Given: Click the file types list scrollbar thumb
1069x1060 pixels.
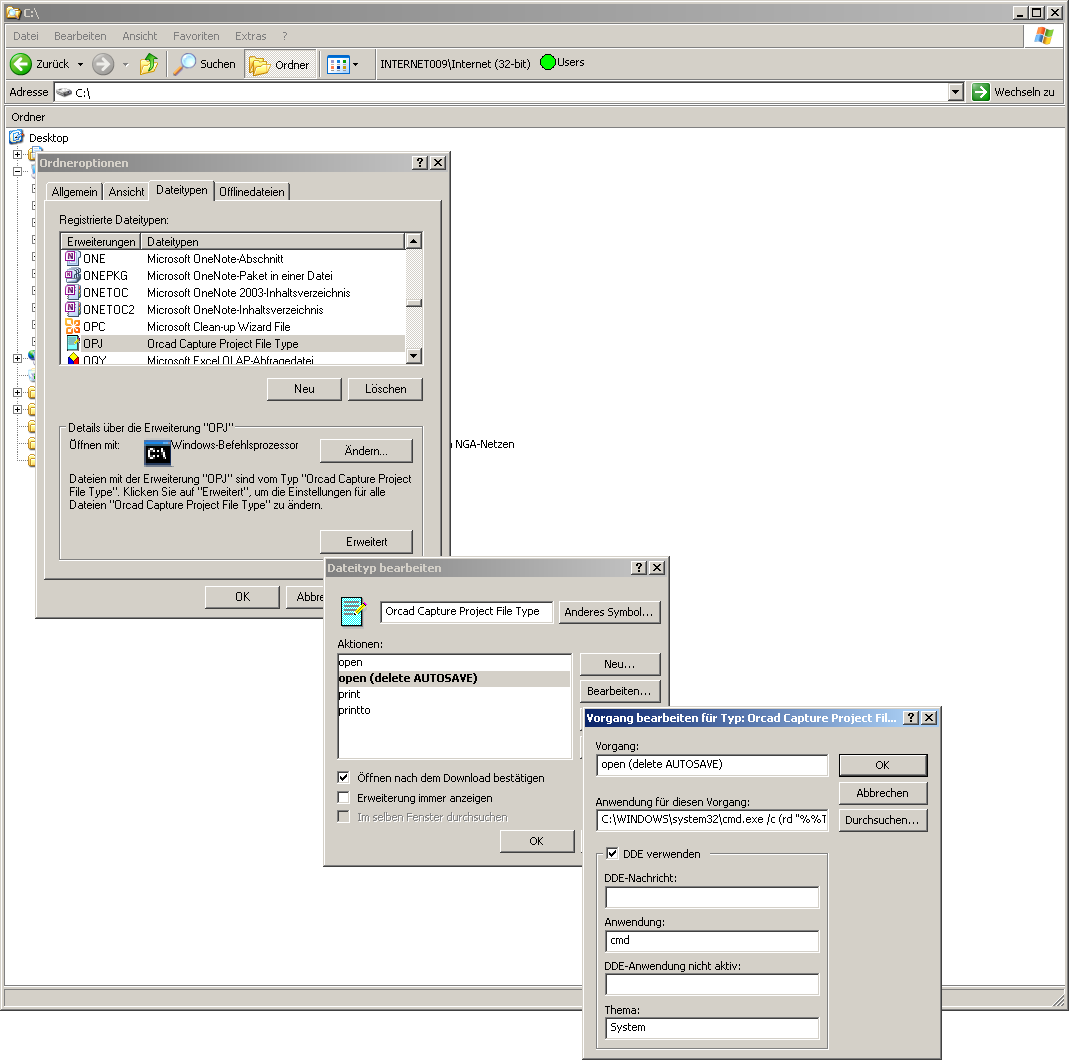Looking at the screenshot, I should pyautogui.click(x=413, y=303).
